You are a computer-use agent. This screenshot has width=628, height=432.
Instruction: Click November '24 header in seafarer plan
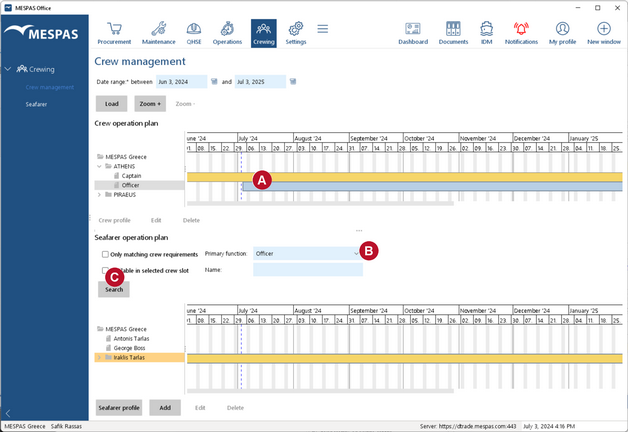click(485, 310)
